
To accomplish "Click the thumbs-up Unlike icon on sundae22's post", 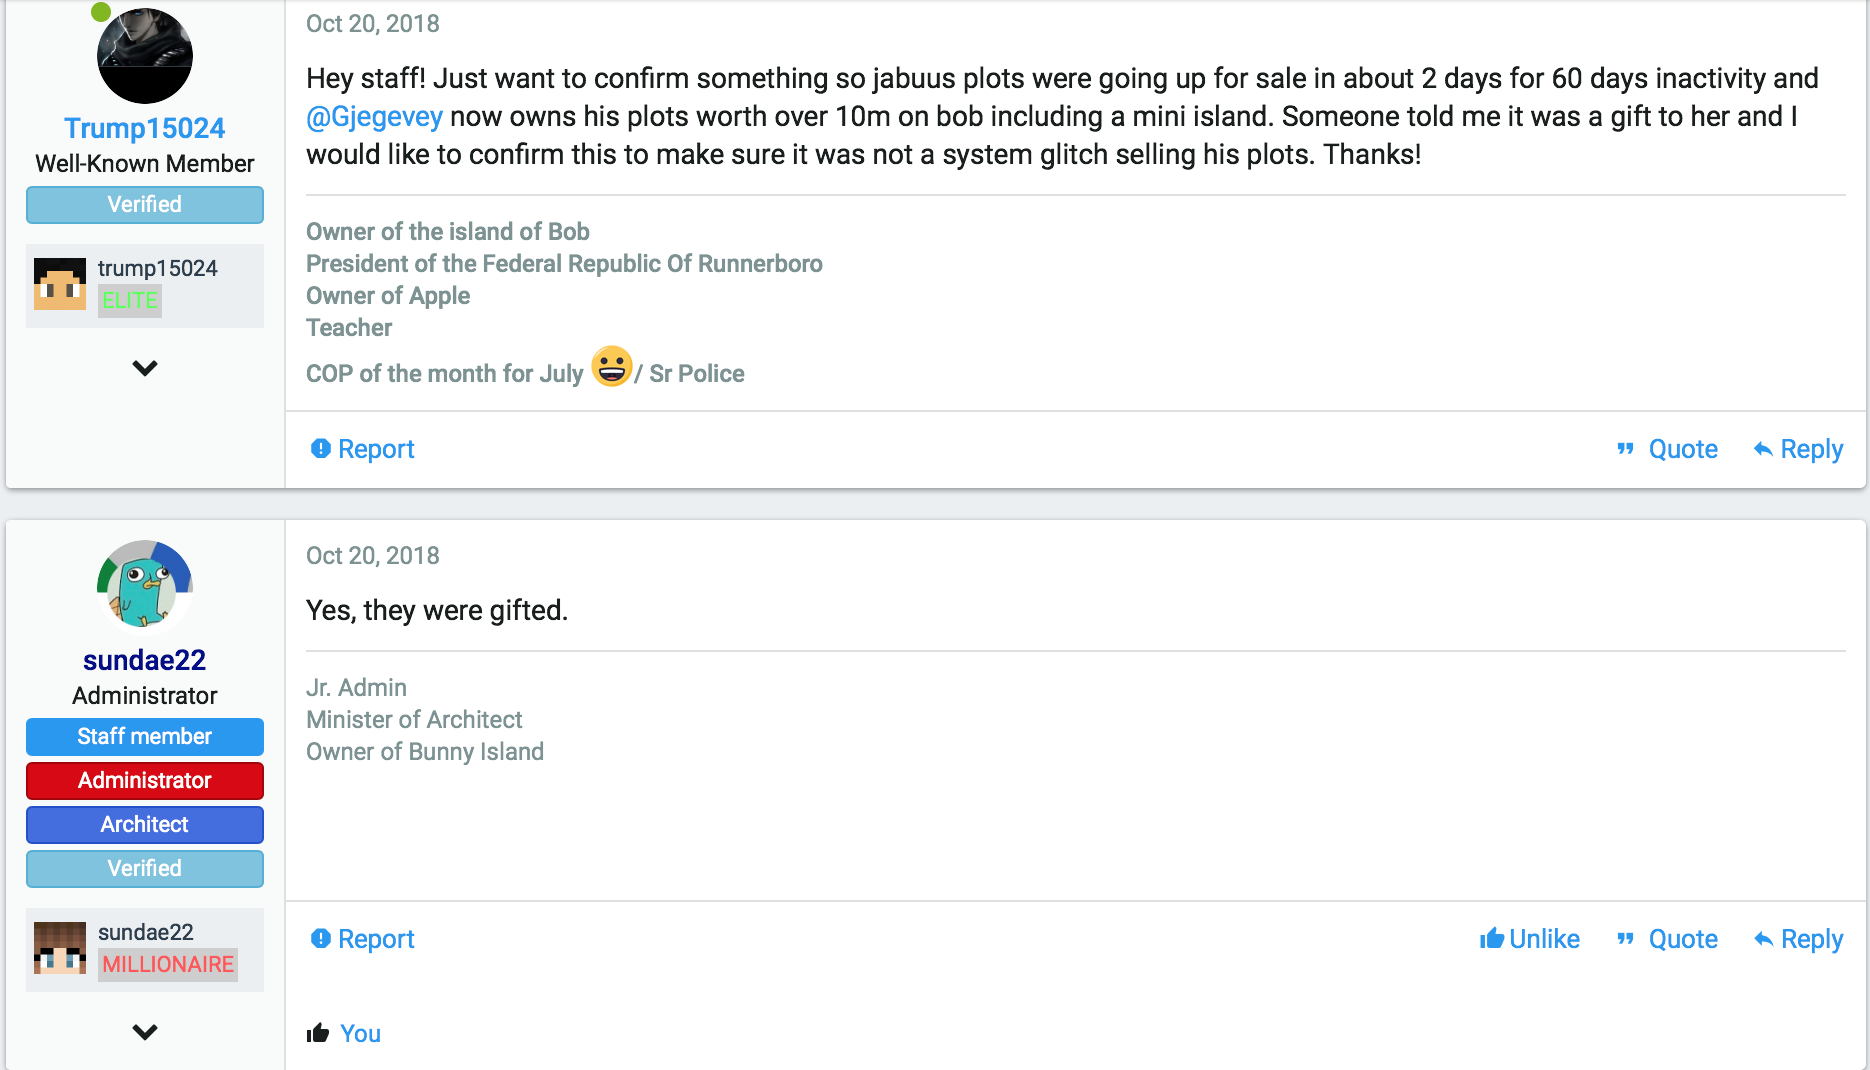I will pos(1492,938).
